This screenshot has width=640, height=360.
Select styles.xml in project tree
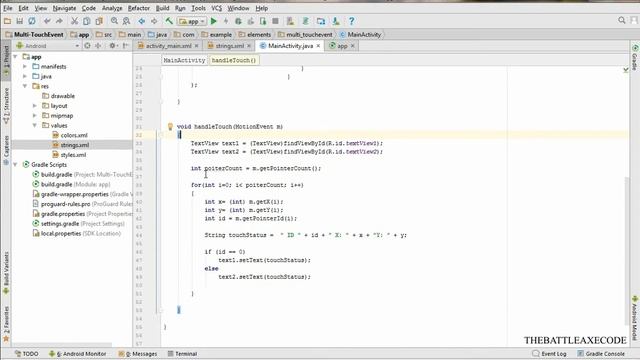coord(73,155)
